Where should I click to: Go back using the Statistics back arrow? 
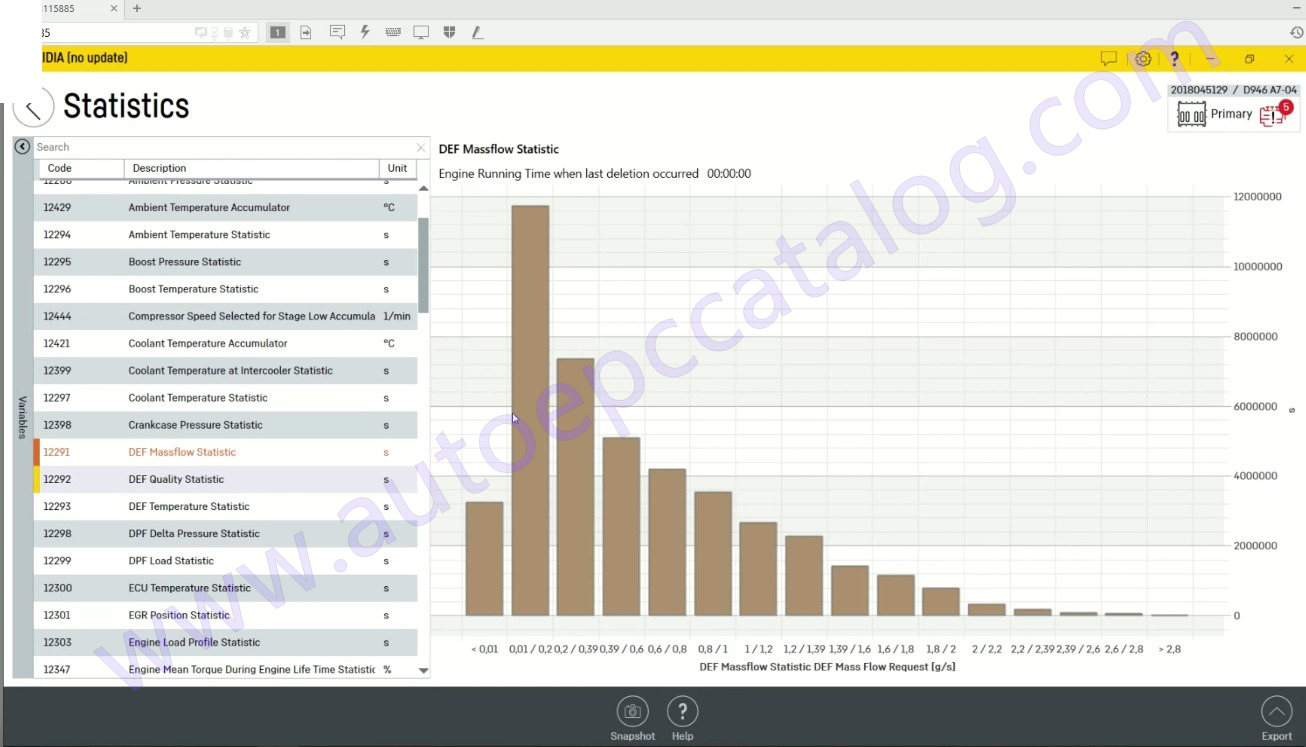[33, 107]
